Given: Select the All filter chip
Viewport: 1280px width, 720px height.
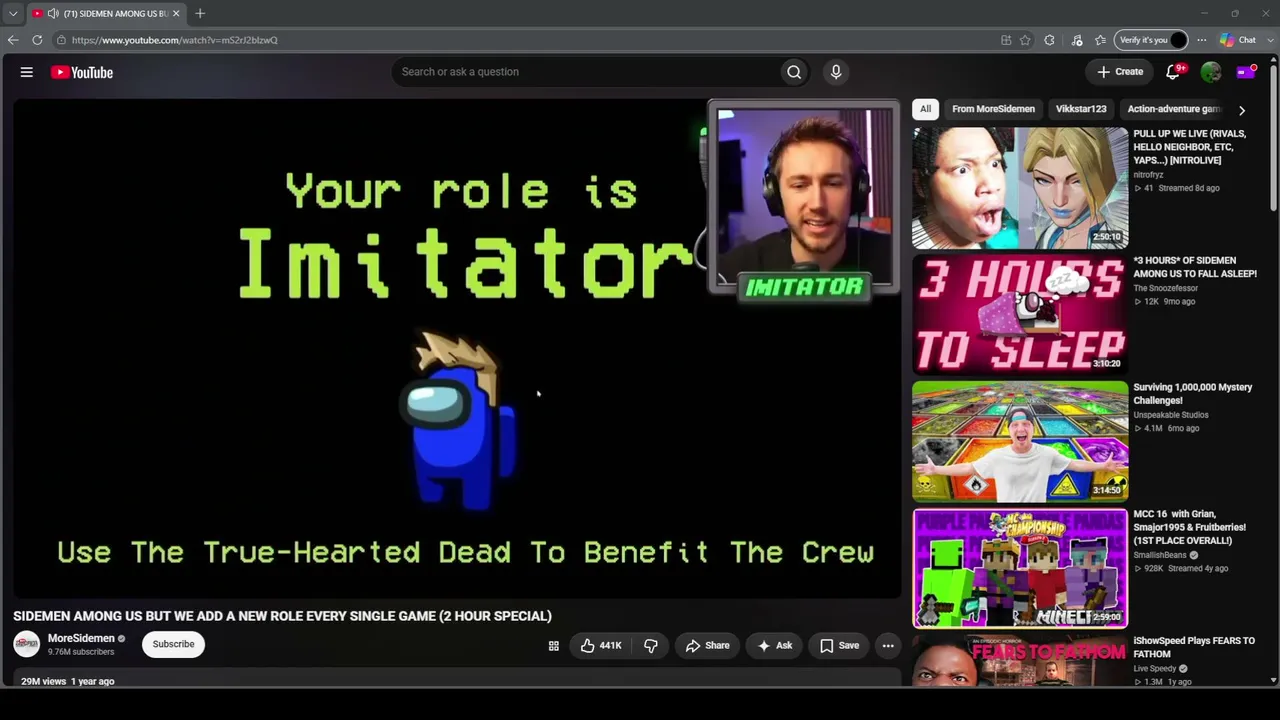Looking at the screenshot, I should [926, 109].
